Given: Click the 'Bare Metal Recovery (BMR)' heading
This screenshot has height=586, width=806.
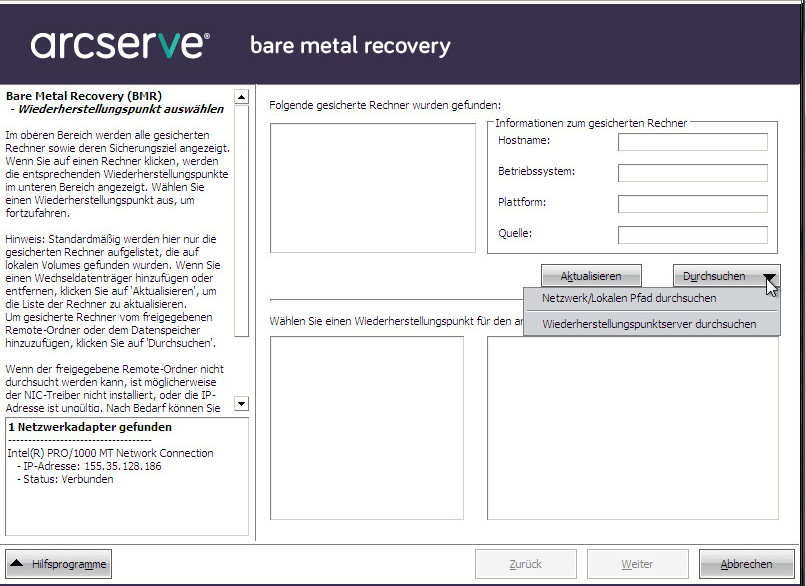Looking at the screenshot, I should coord(84,96).
